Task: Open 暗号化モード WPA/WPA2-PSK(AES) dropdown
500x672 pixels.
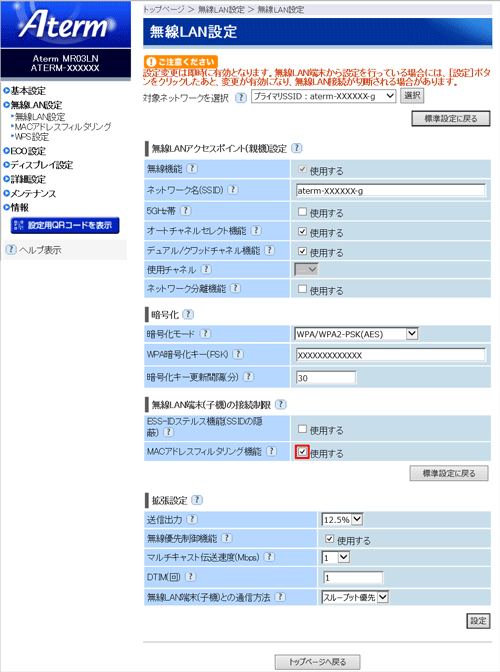Action: (x=356, y=334)
